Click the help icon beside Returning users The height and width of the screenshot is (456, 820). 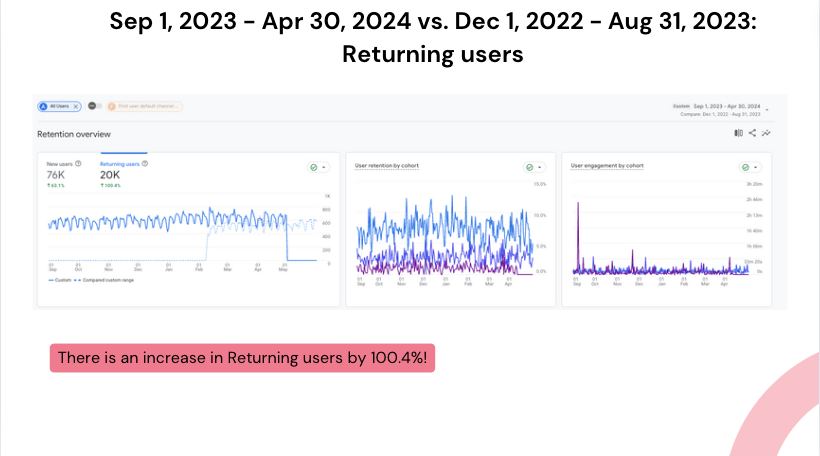pyautogui.click(x=145, y=164)
